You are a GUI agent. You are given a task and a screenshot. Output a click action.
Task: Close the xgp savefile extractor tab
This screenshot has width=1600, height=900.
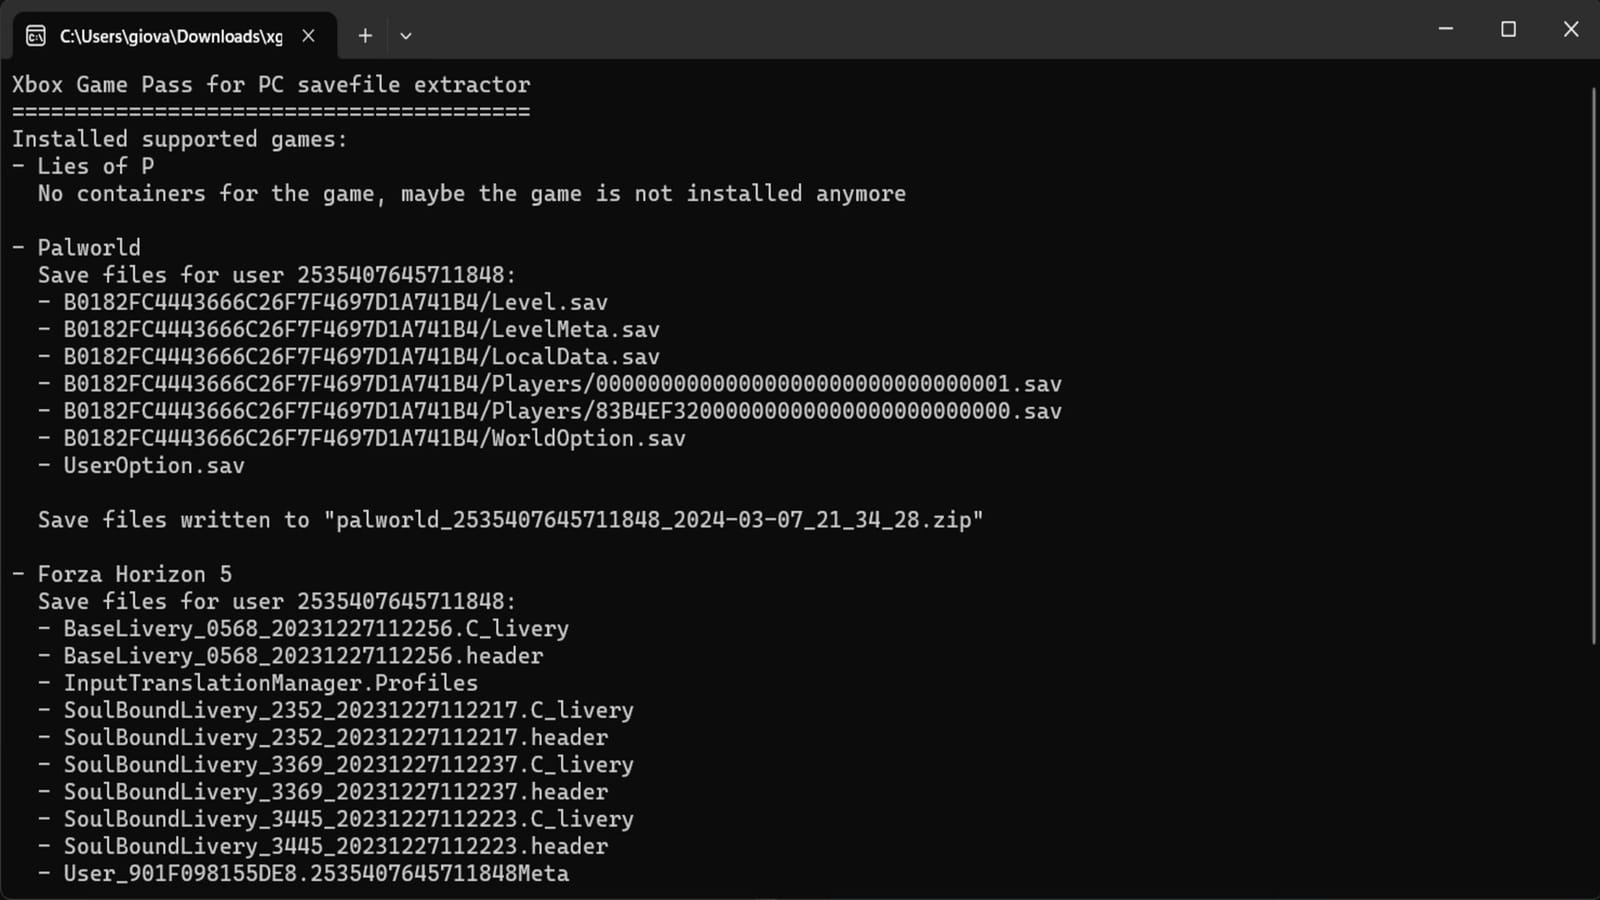click(x=307, y=35)
